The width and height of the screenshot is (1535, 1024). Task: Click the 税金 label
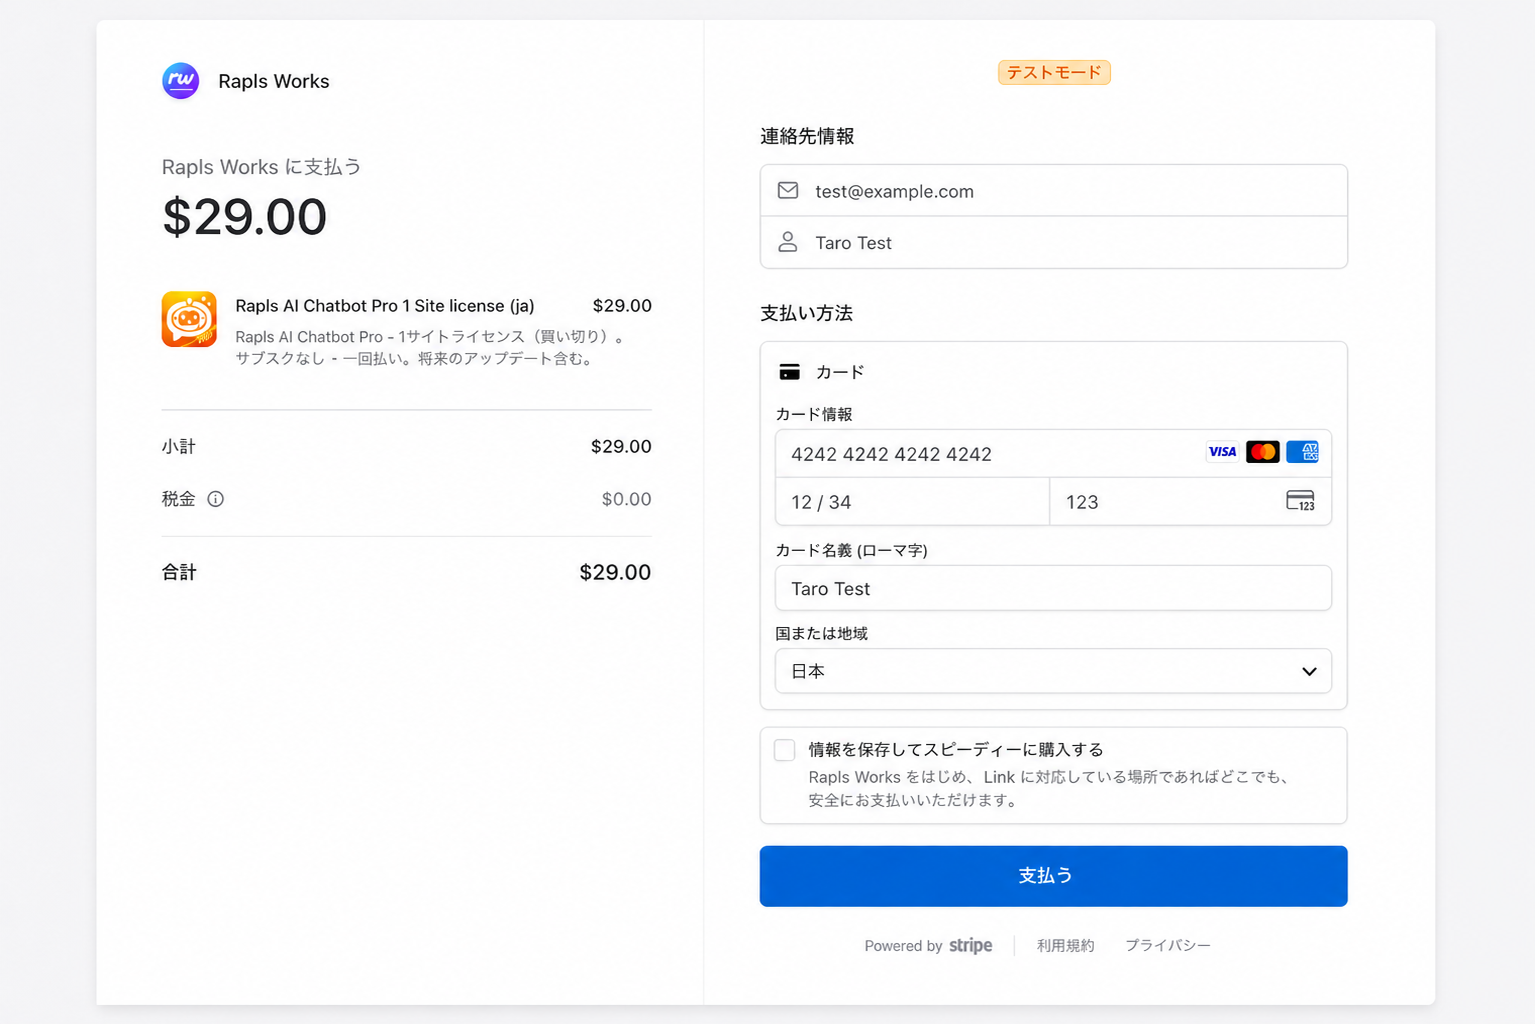179,499
